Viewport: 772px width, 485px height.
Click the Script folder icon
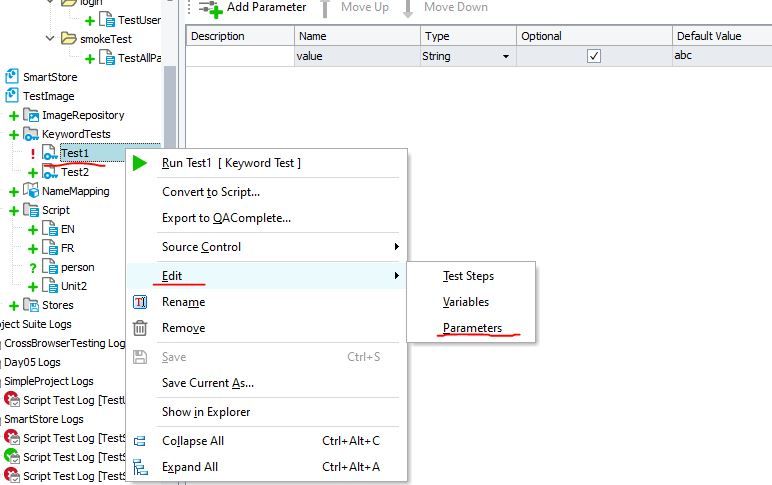(x=31, y=210)
